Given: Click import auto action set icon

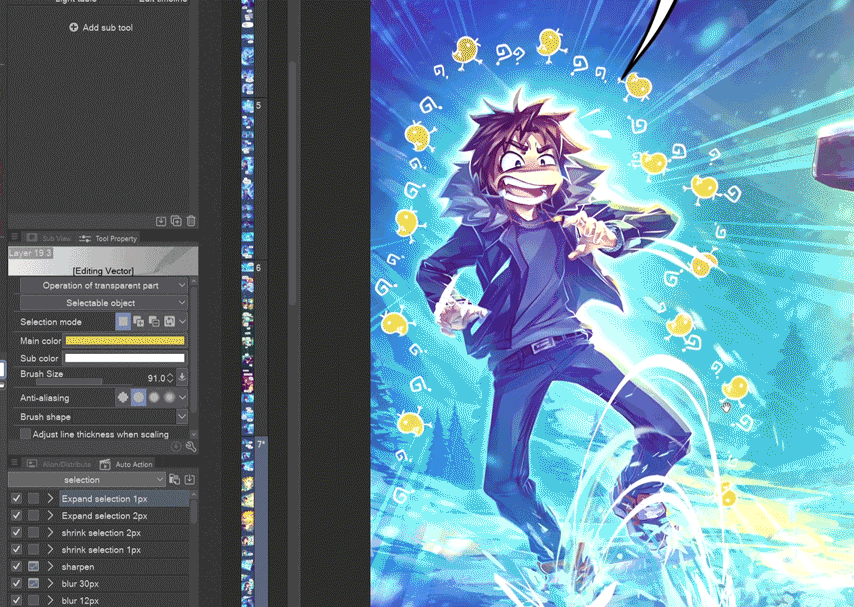Looking at the screenshot, I should click(x=190, y=479).
